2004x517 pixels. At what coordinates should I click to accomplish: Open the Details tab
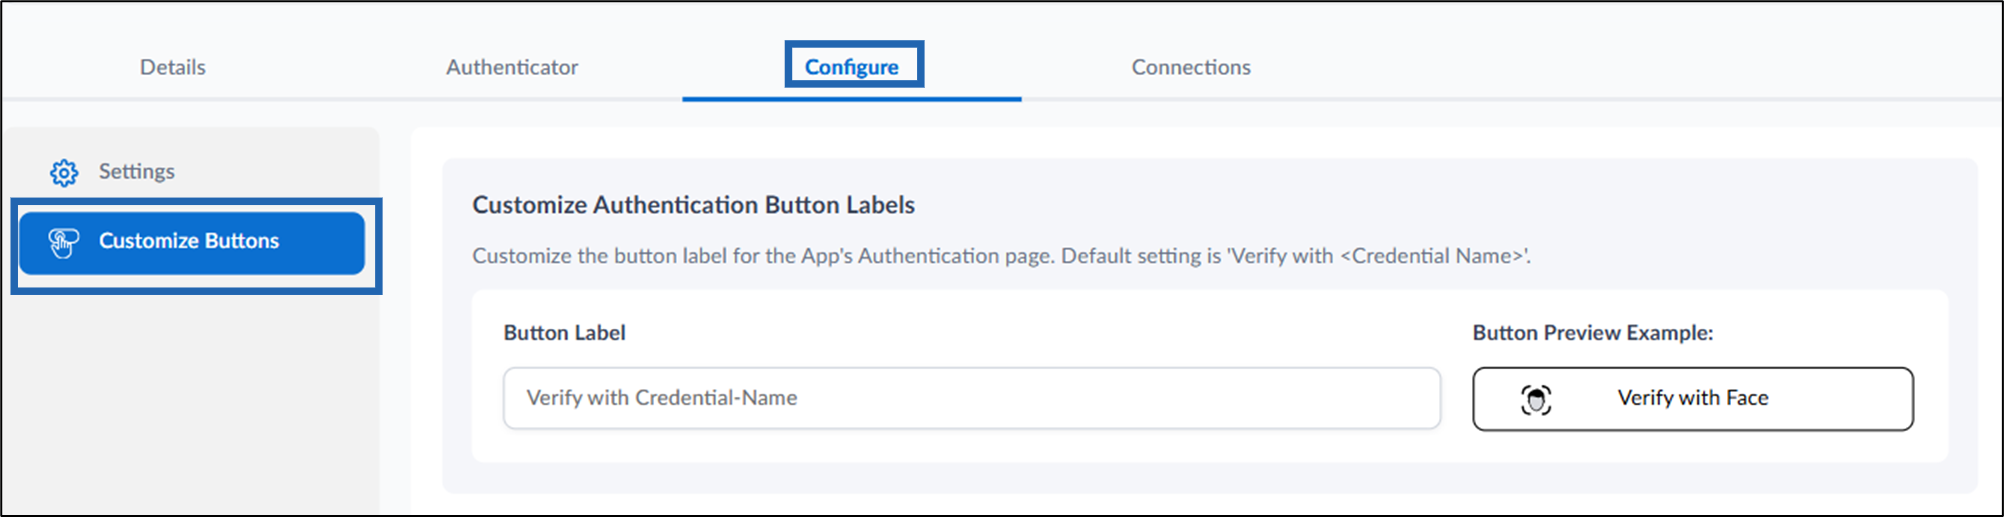point(172,67)
